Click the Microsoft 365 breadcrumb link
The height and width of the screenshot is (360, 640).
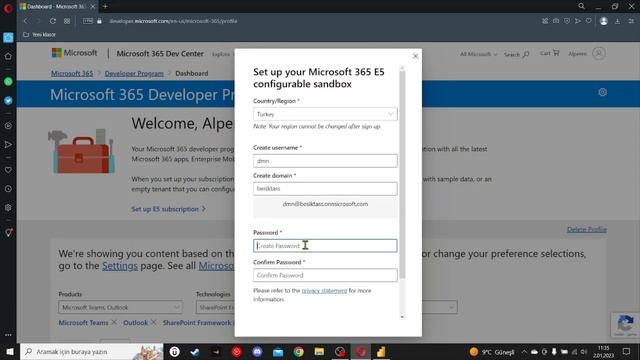coord(72,73)
